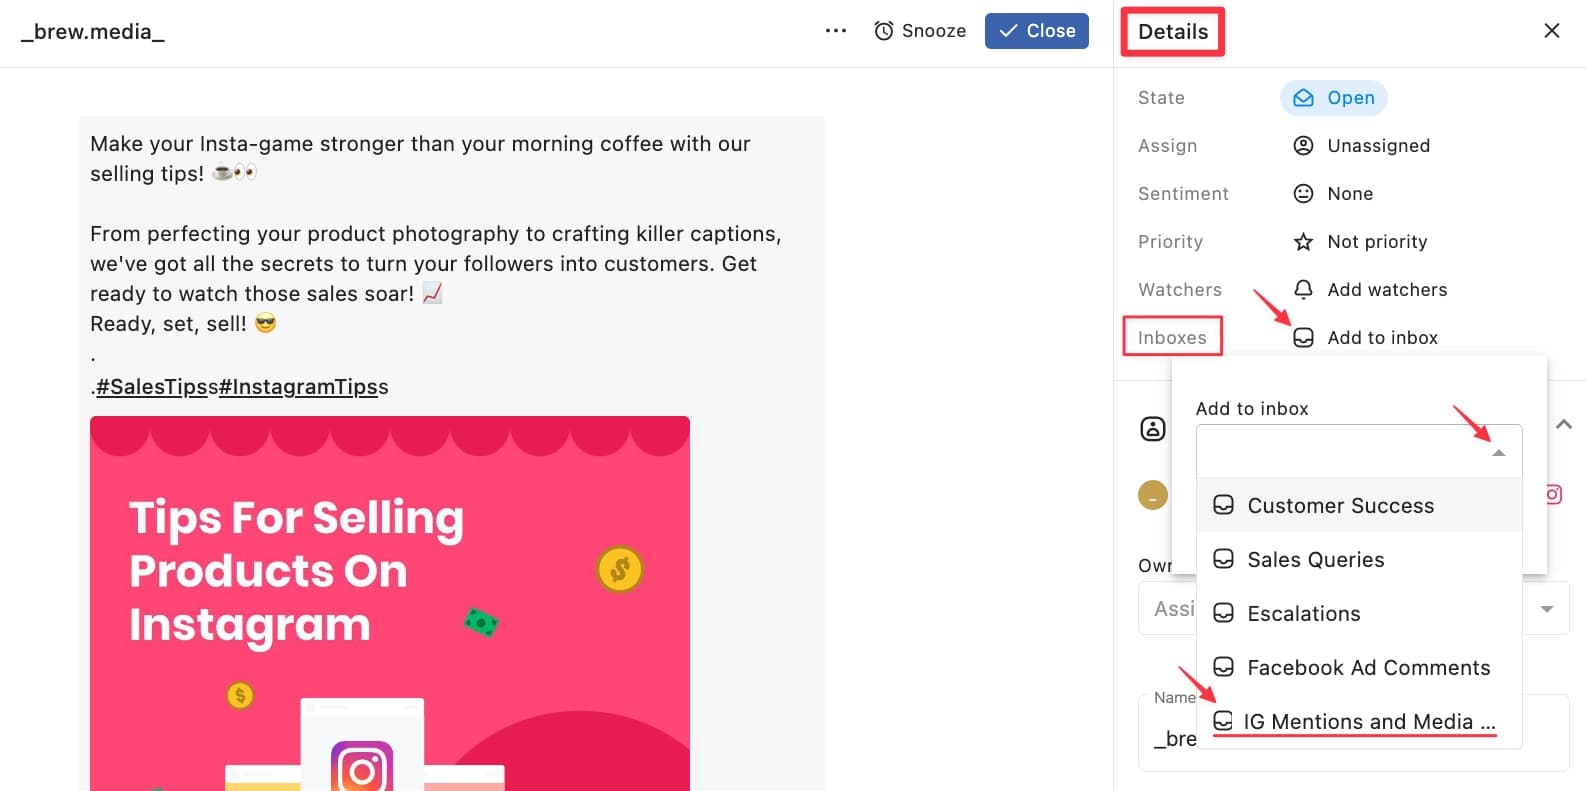This screenshot has height=791, width=1587.
Task: Click the smiley sentiment icon
Action: tap(1303, 194)
